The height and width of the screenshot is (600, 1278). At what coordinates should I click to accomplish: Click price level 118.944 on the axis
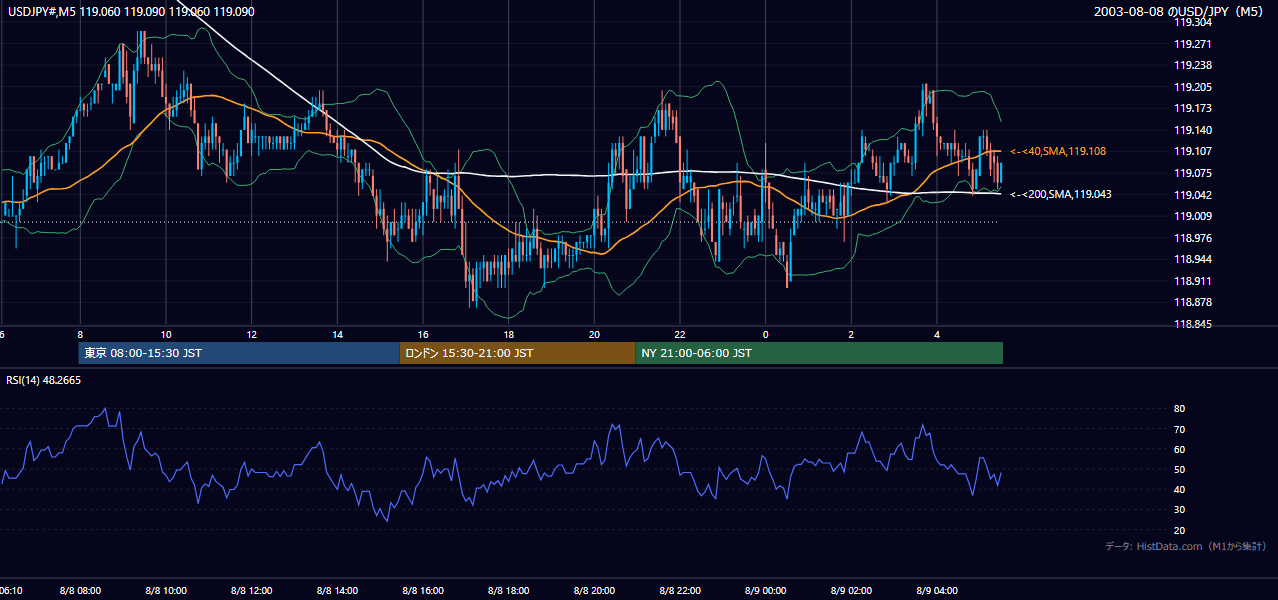point(1192,259)
